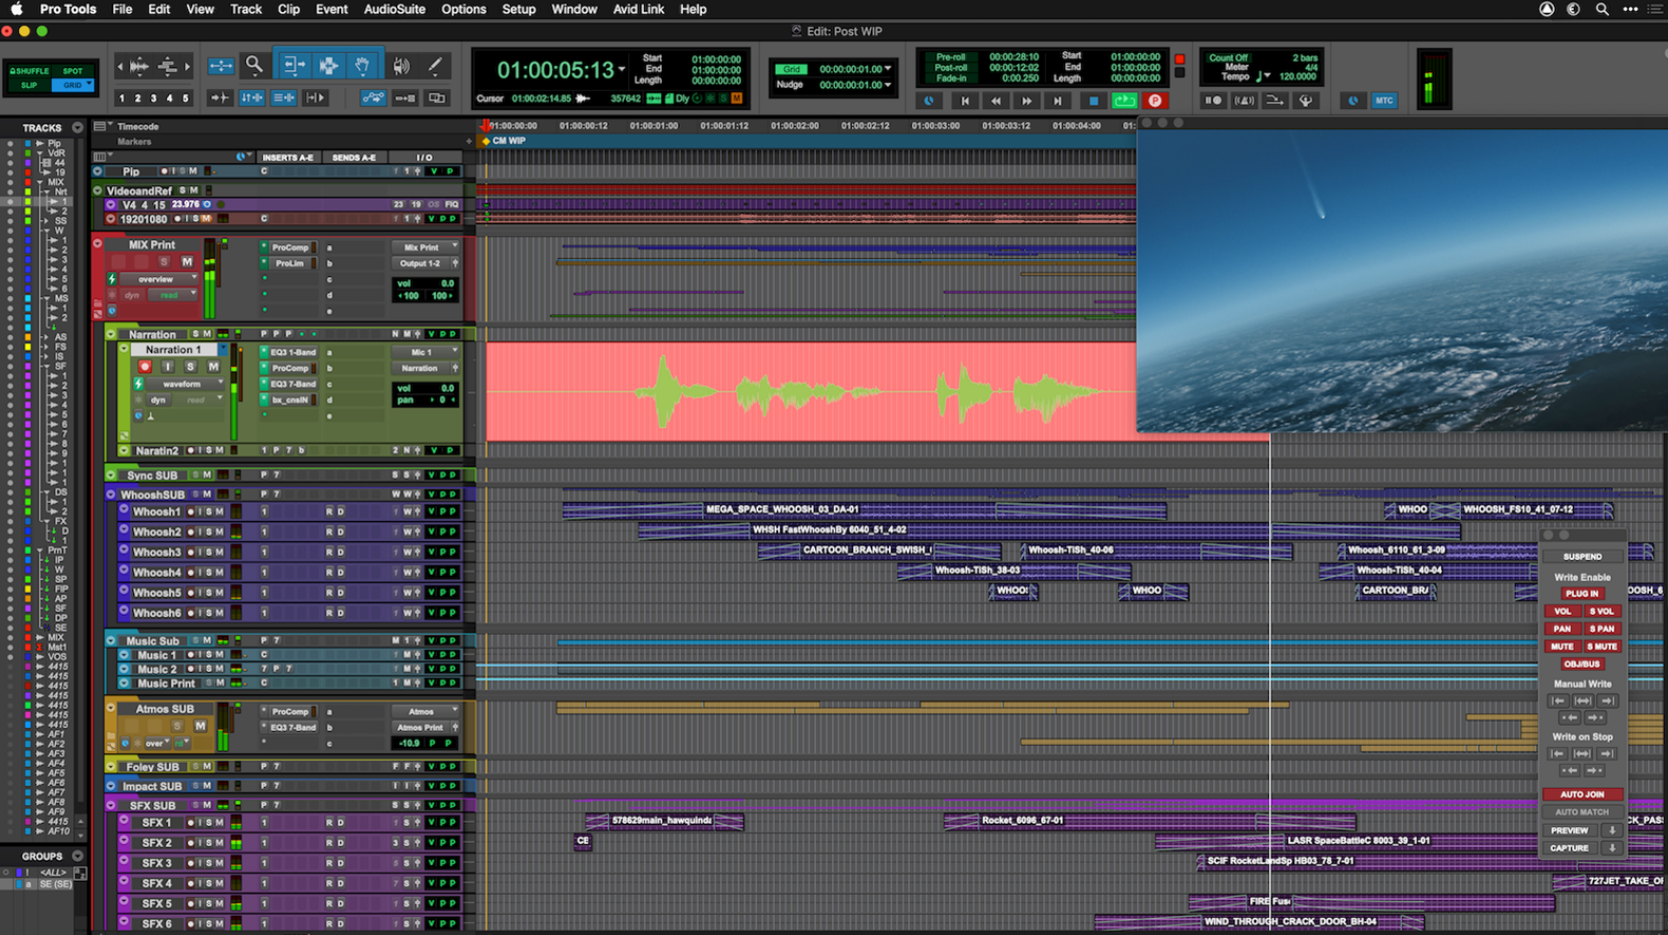Click Go to End transport button

(1058, 101)
